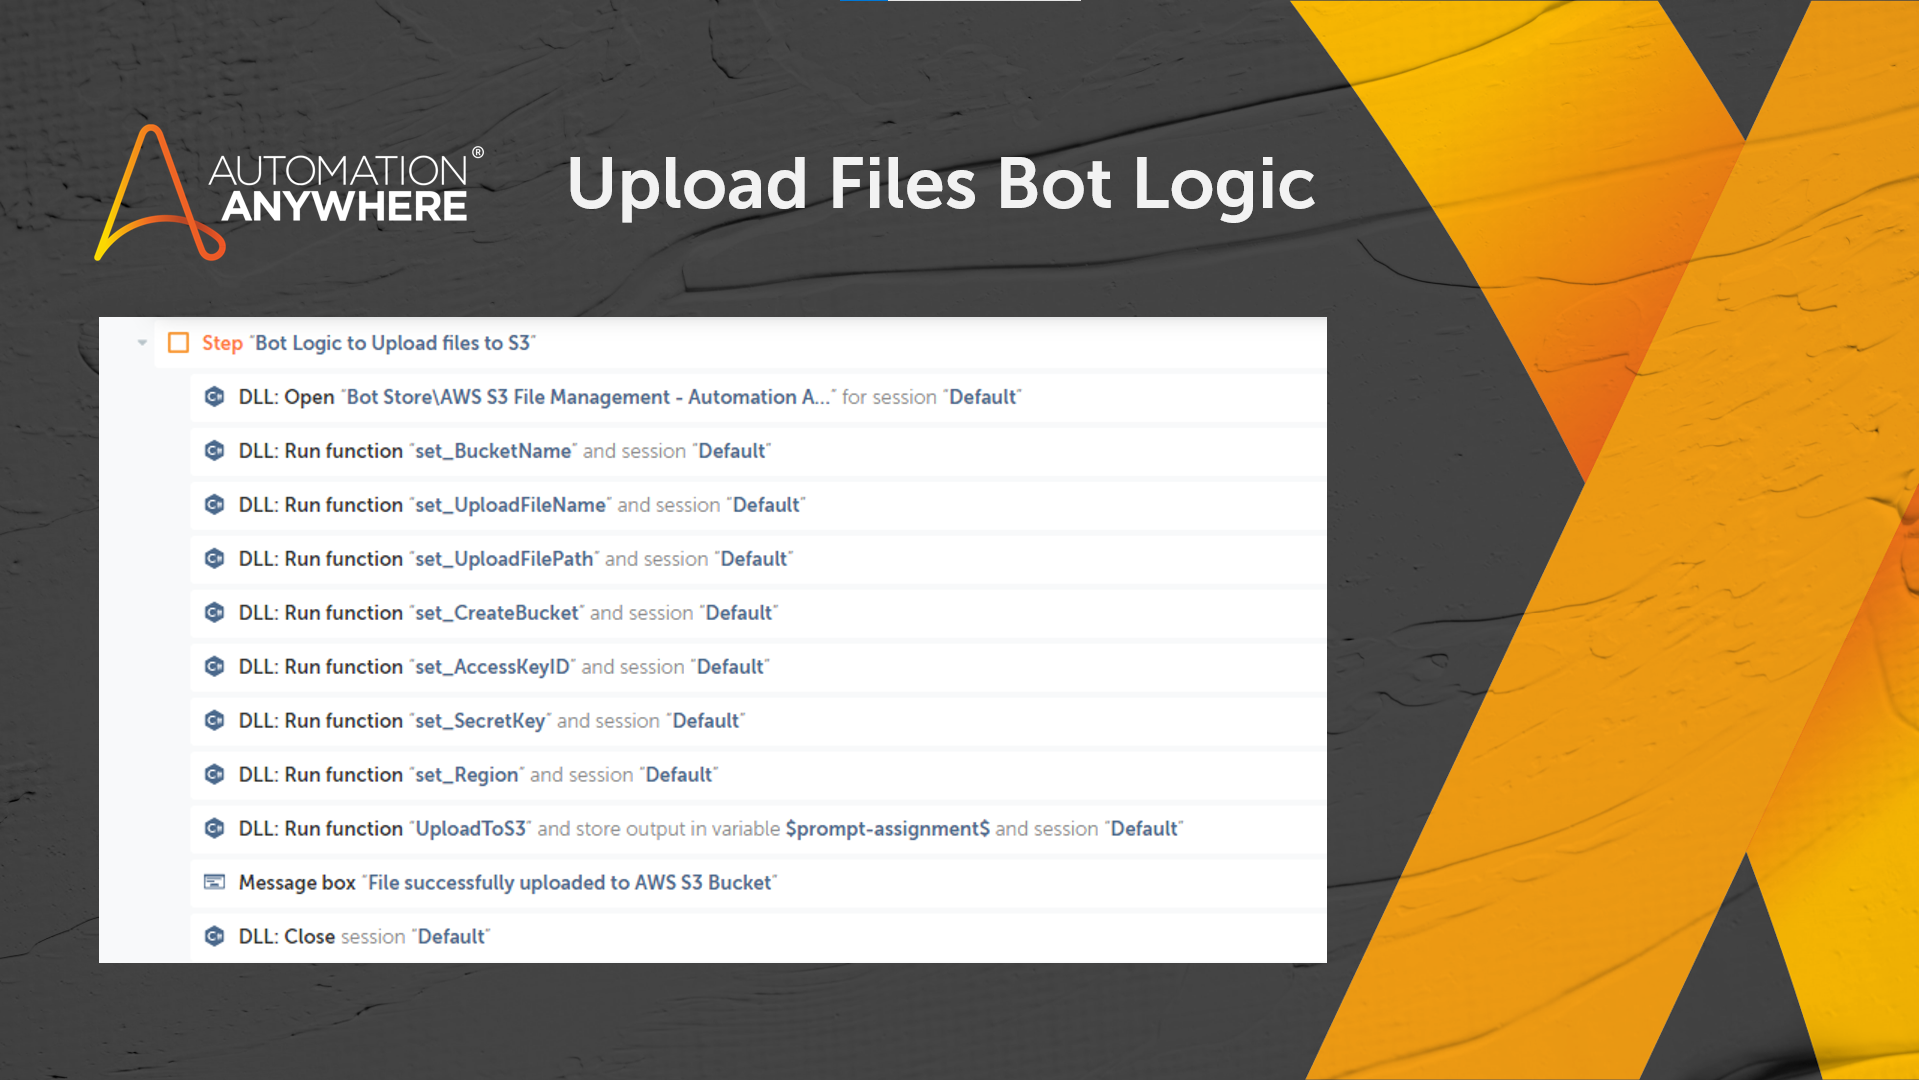Click the $prompt-assignment$ variable text

pyautogui.click(x=887, y=829)
